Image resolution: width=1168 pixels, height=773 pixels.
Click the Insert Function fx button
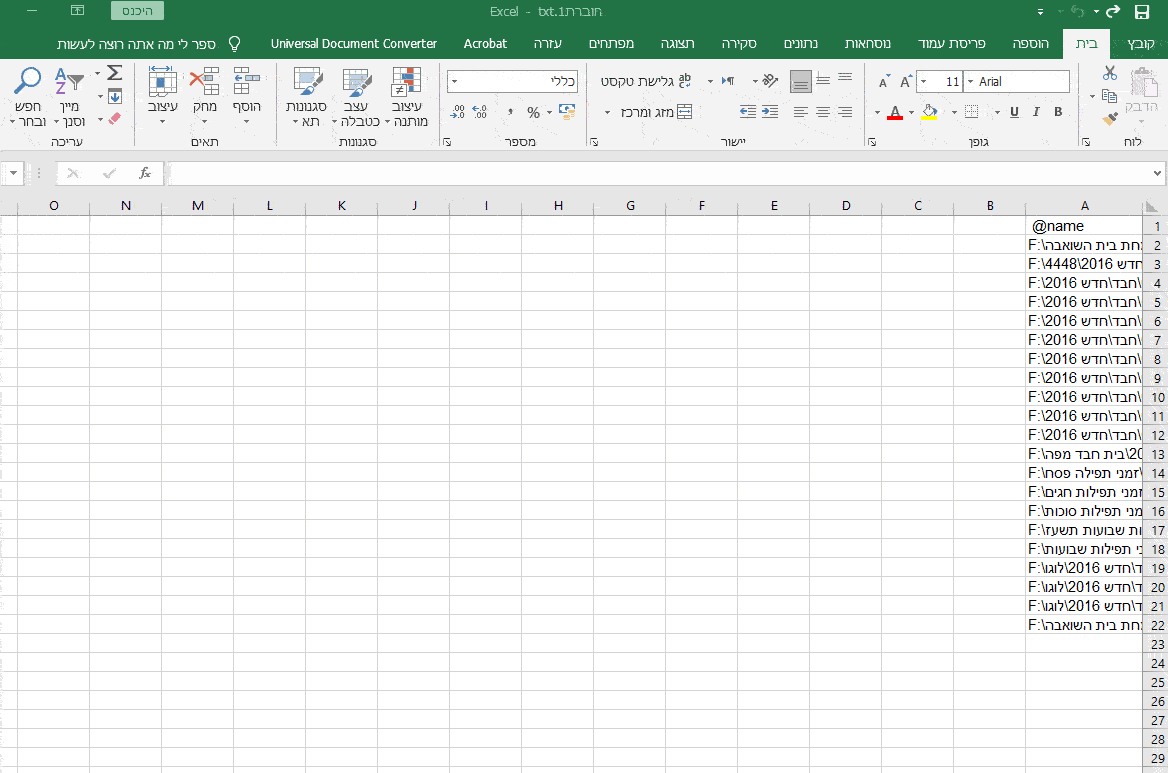coord(145,173)
